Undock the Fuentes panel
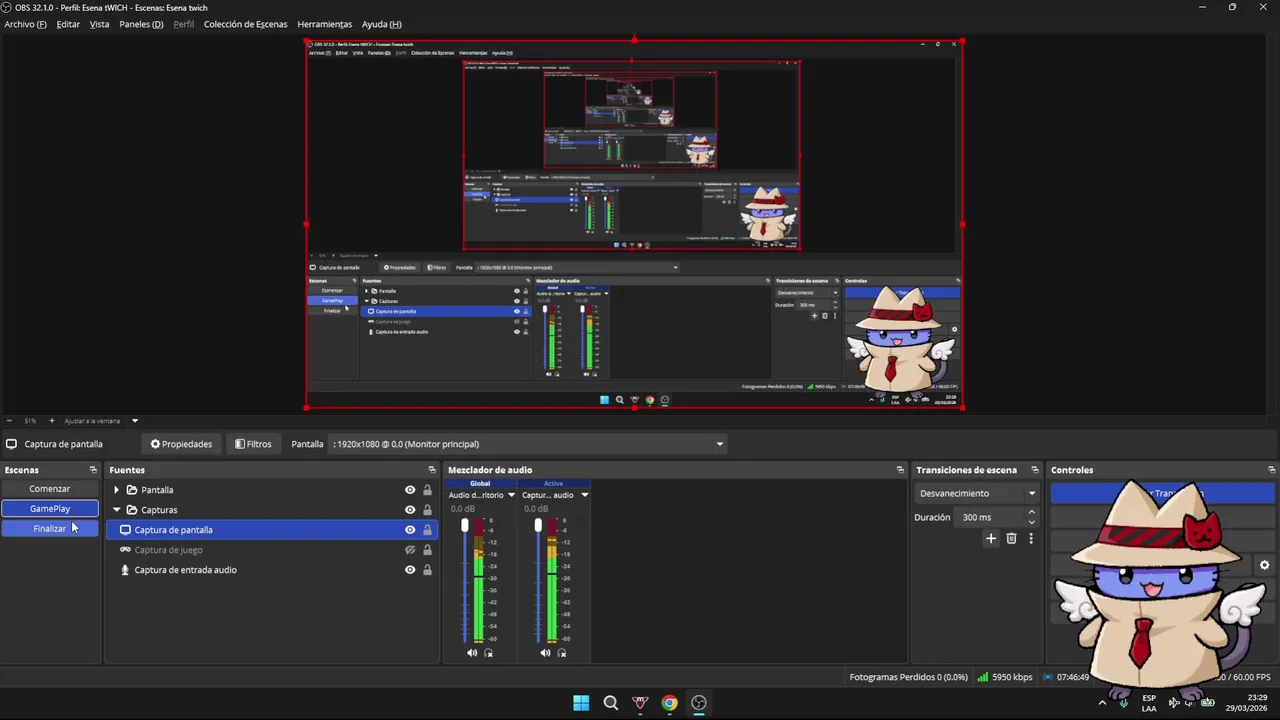This screenshot has width=1280, height=720. pos(432,470)
